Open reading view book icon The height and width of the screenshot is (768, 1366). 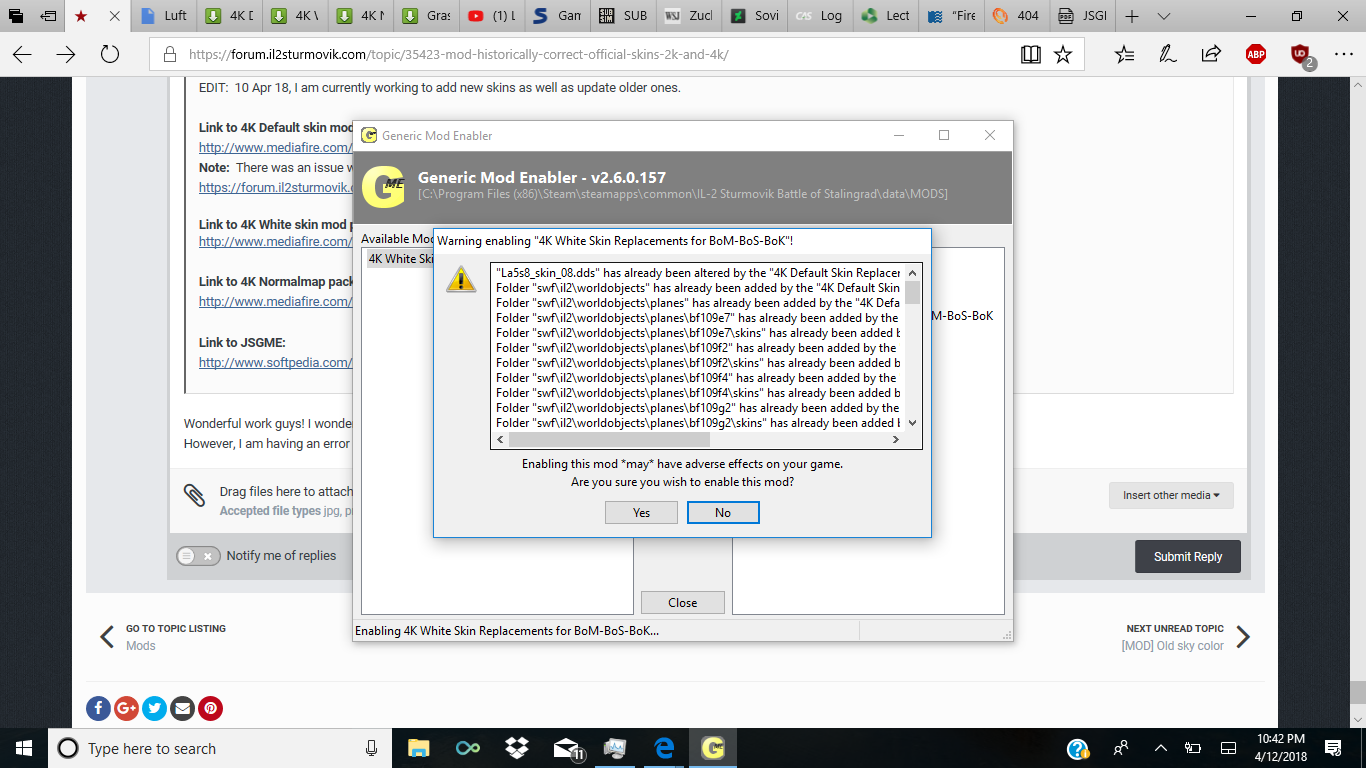(1031, 54)
